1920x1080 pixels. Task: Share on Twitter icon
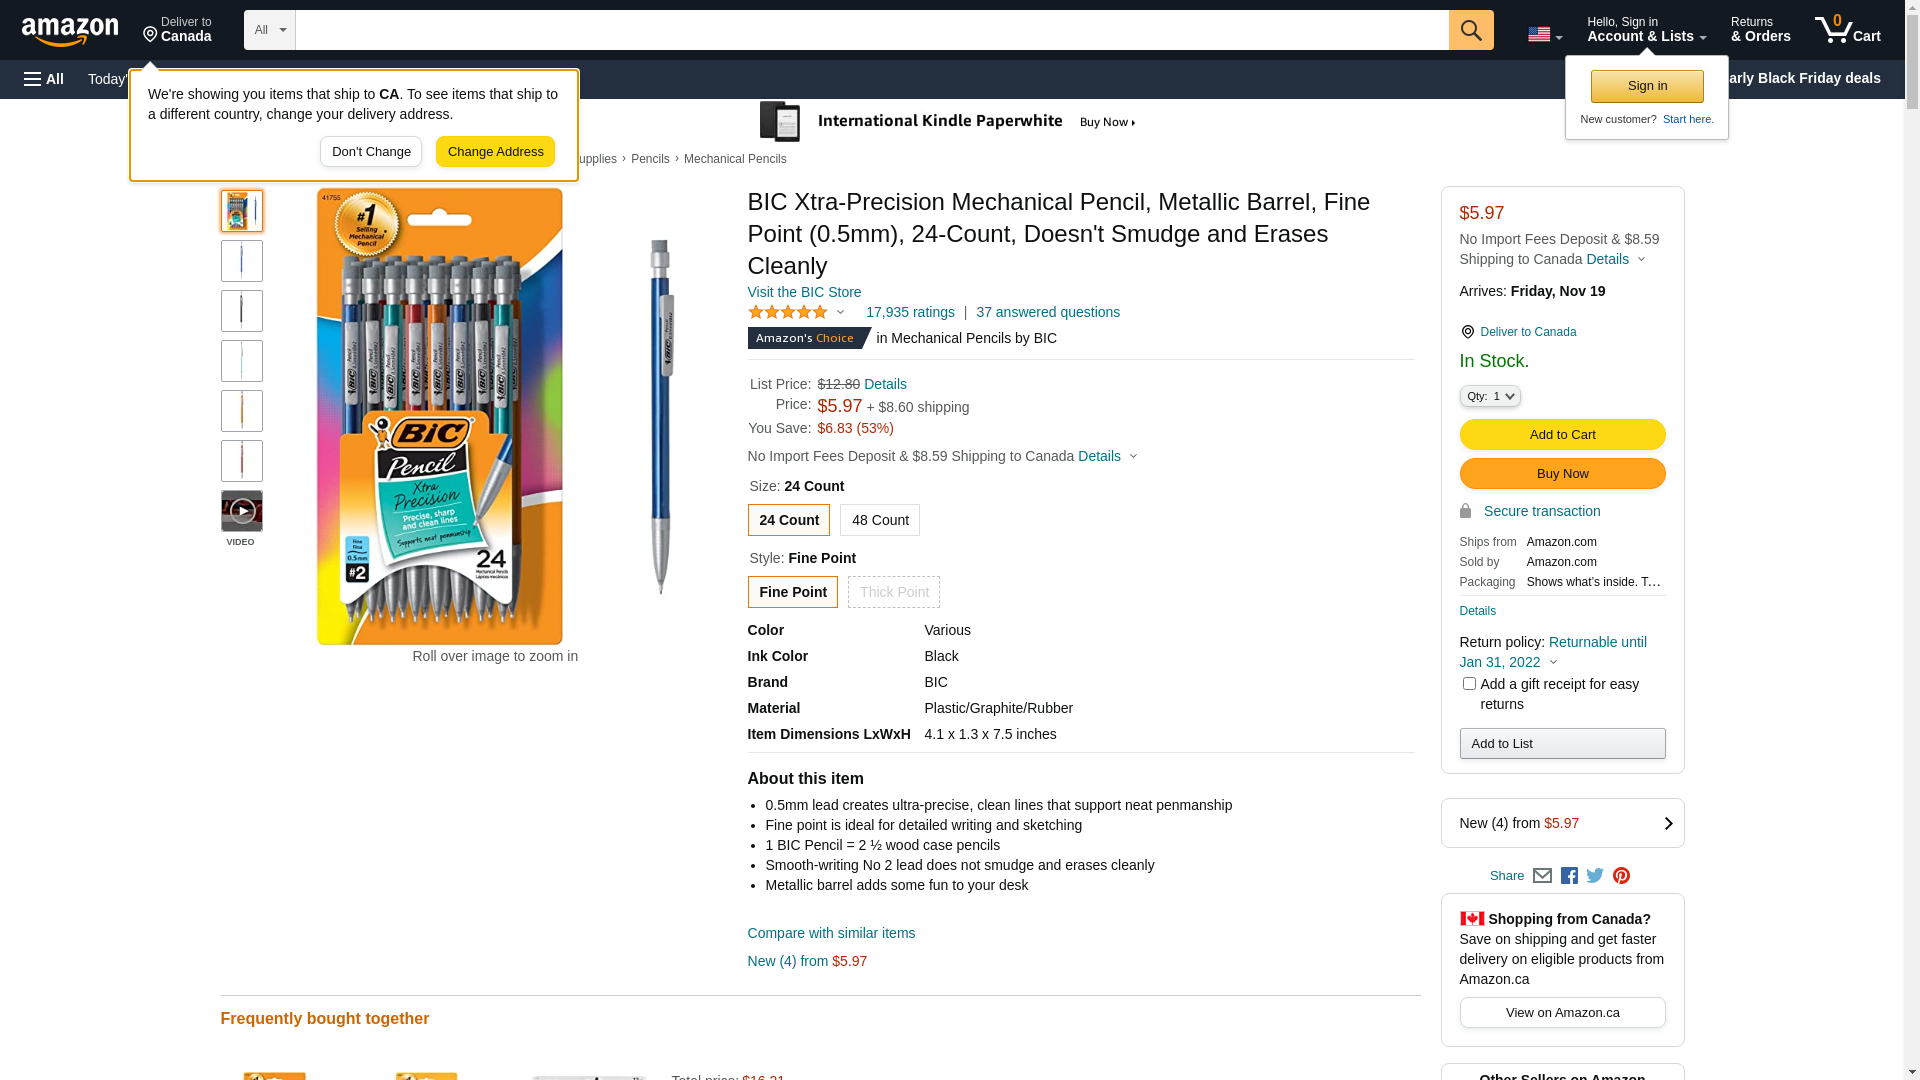1595,876
